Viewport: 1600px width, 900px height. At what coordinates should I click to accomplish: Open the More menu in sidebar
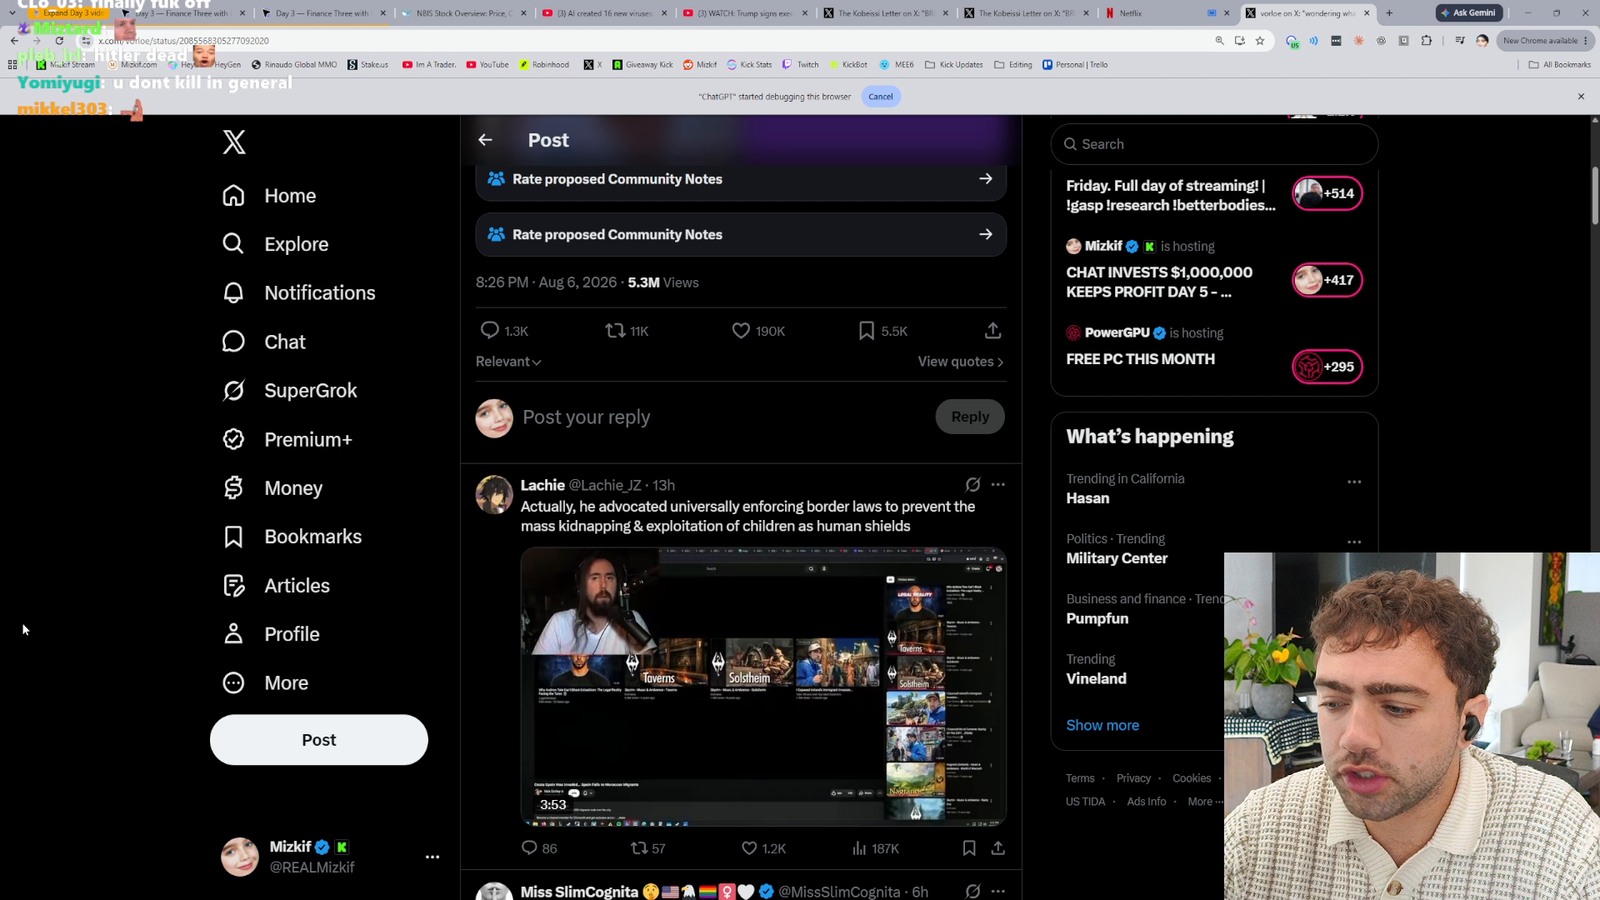click(265, 683)
